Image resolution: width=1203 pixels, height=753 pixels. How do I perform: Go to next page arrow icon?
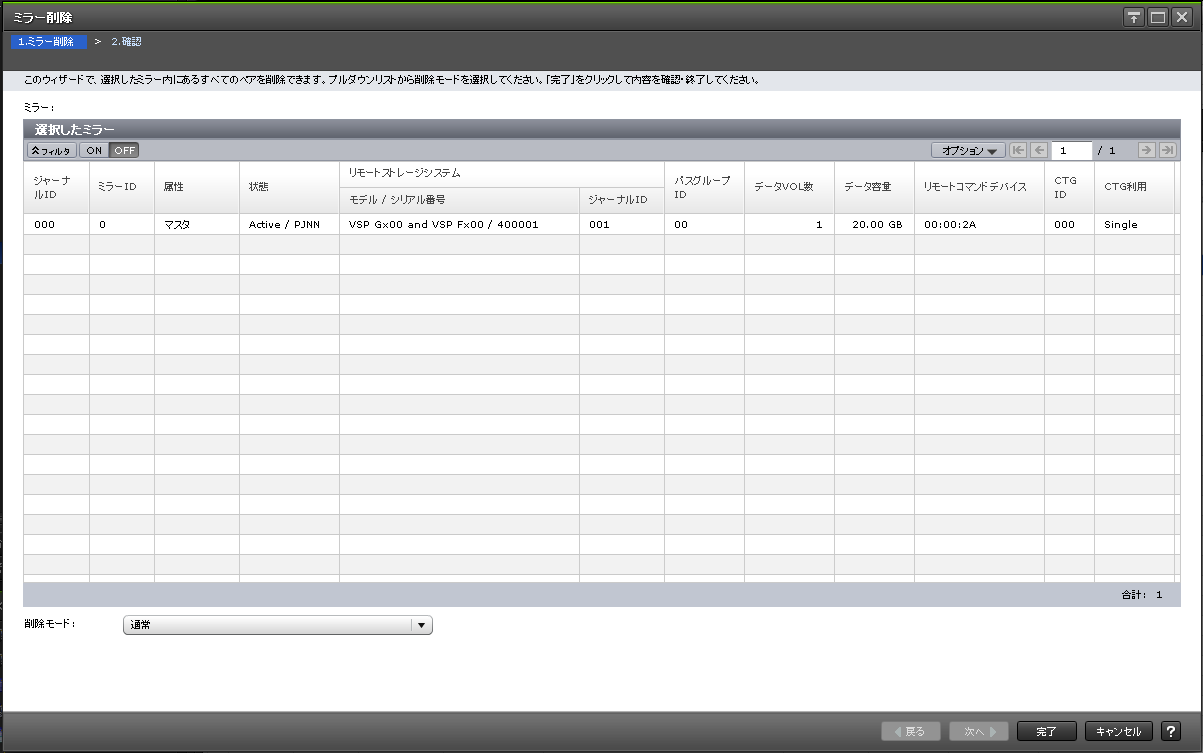coord(1146,150)
